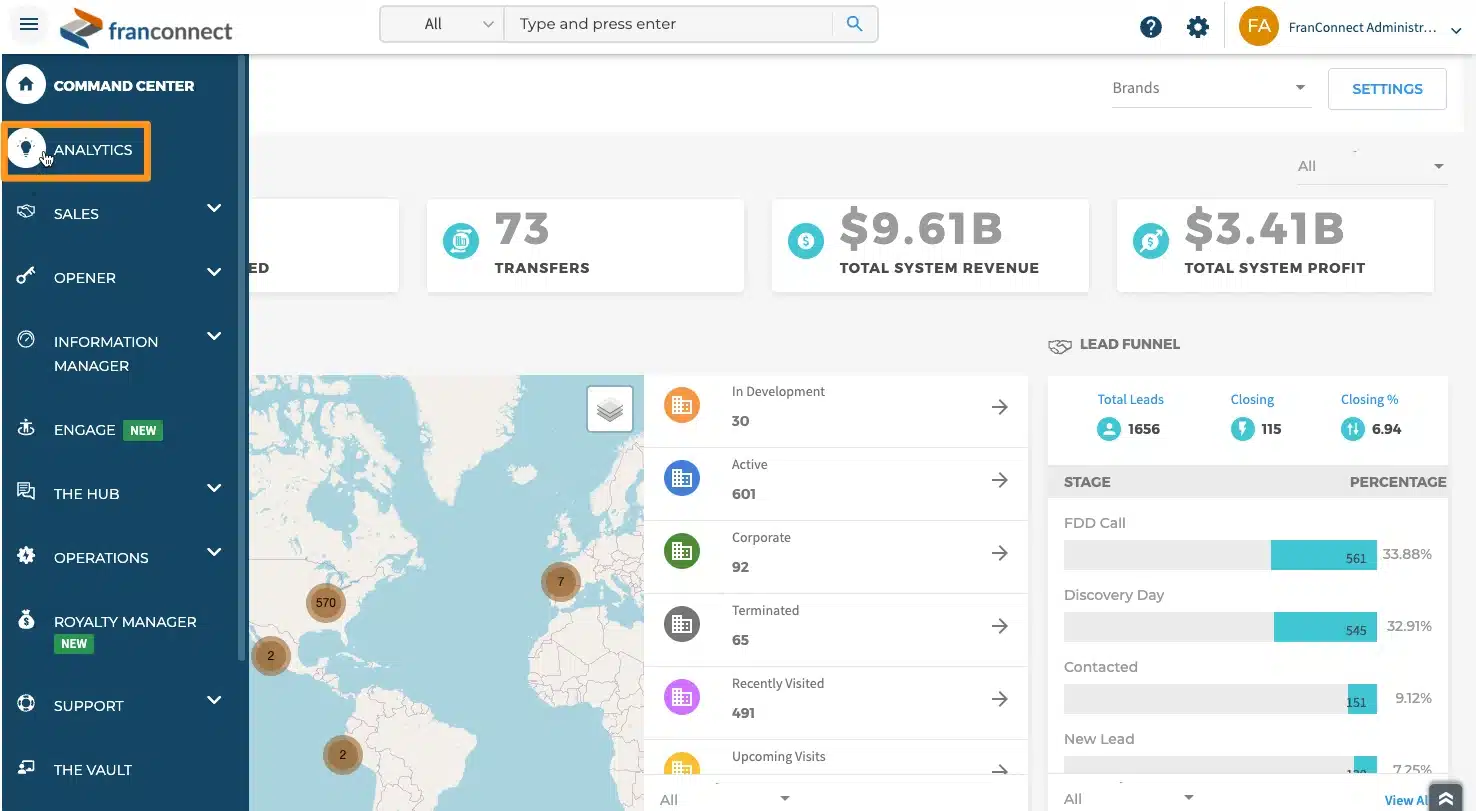Click the Information Manager gauge icon

point(26,340)
